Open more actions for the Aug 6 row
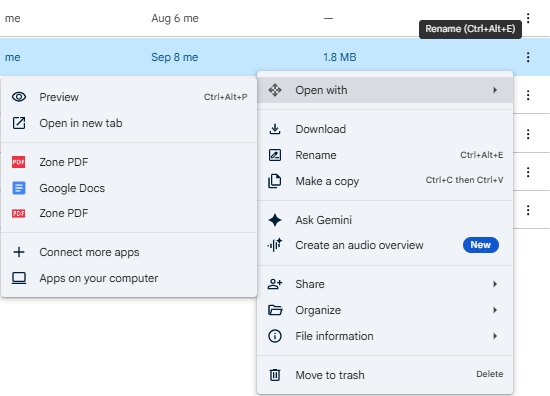 (528, 18)
